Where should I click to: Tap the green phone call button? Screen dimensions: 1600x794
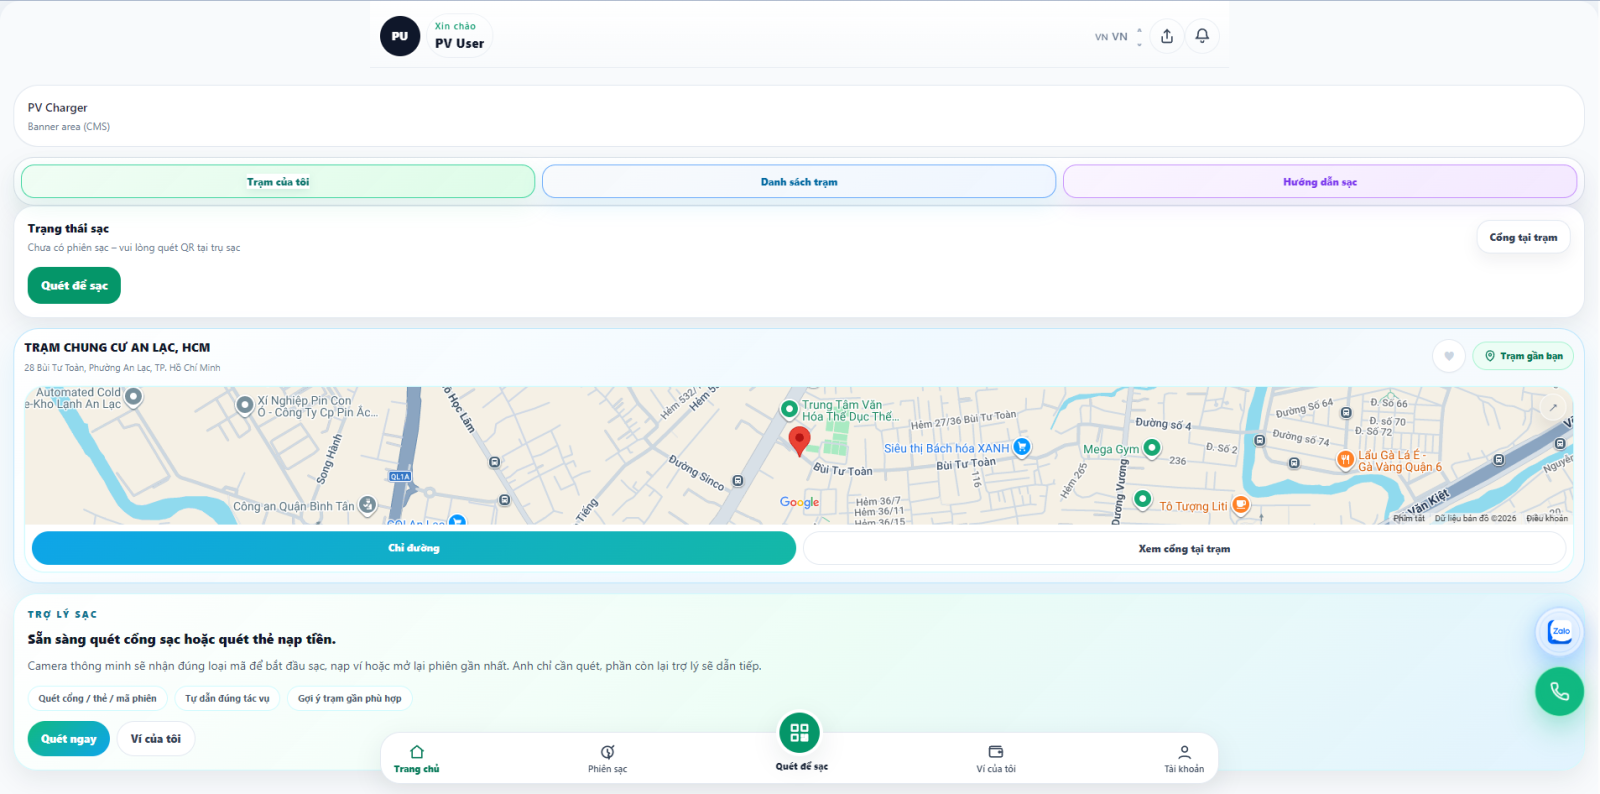[x=1559, y=691]
